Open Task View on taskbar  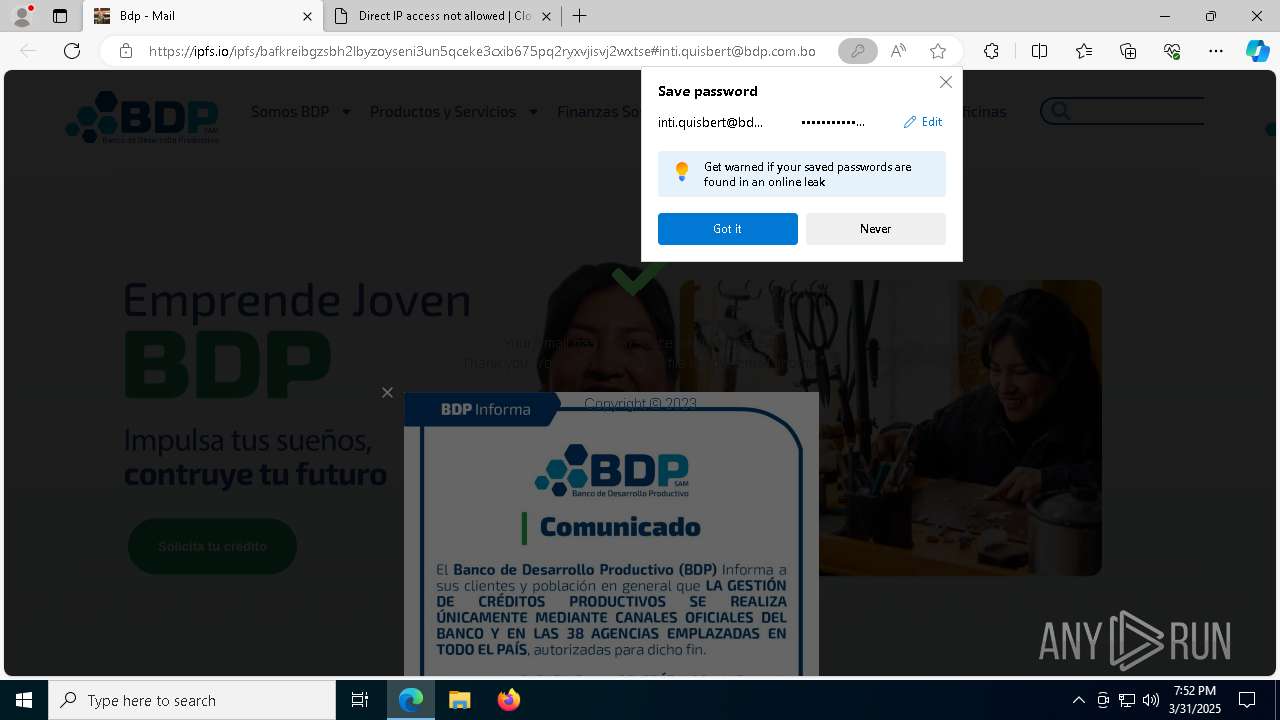(x=360, y=700)
